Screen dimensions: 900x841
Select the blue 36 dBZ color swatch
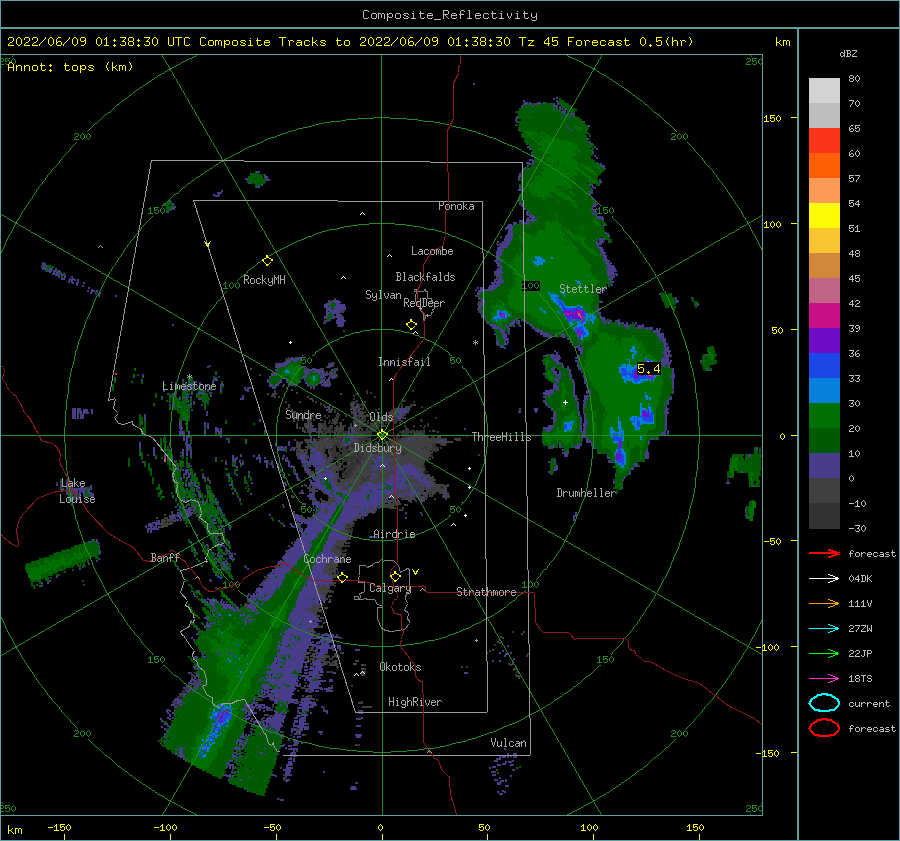[824, 365]
